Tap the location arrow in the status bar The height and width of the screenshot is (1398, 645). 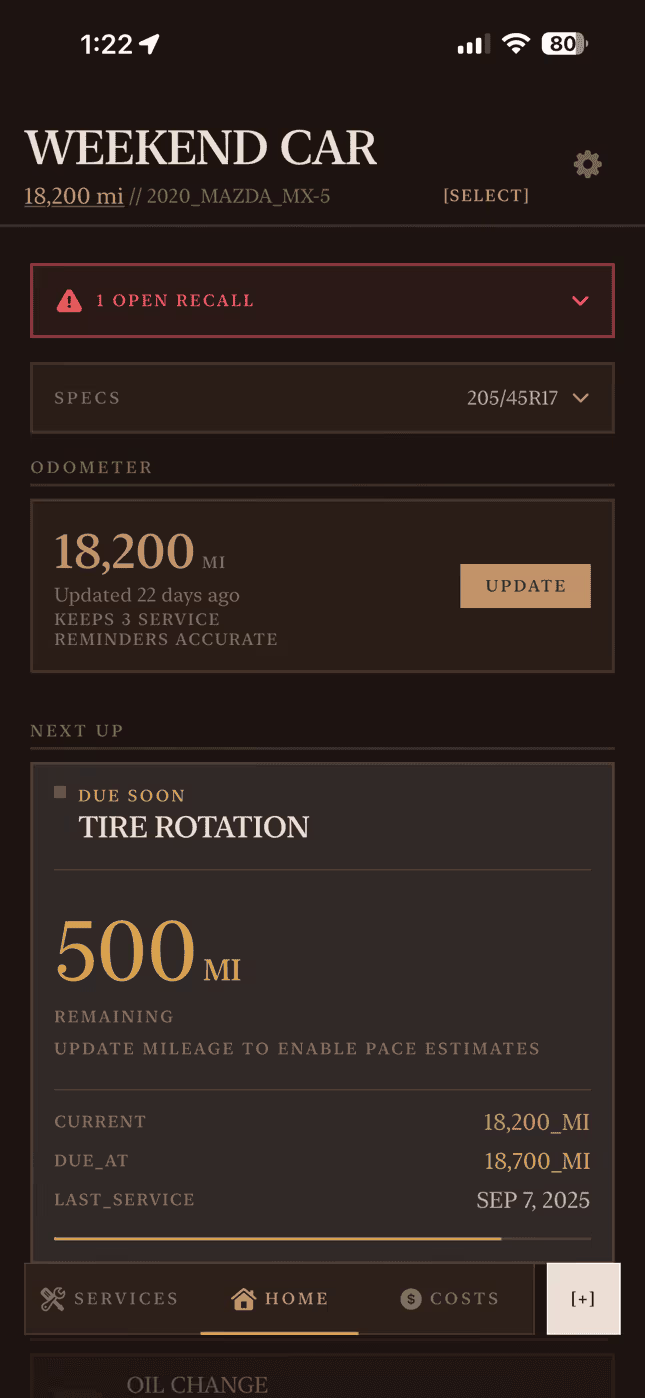point(150,43)
